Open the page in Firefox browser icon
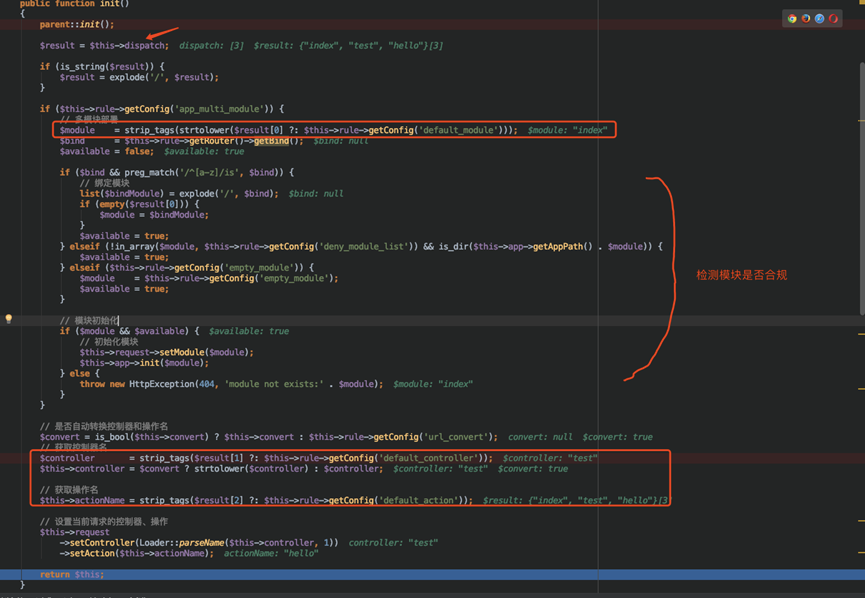 806,19
